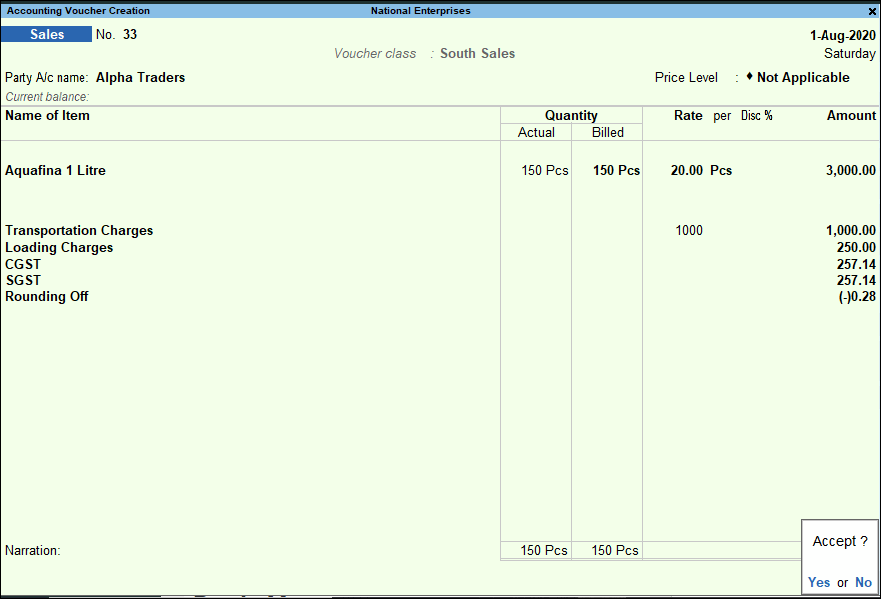Click the date 1-Aug-2020
This screenshot has width=881, height=599.
pos(840,33)
